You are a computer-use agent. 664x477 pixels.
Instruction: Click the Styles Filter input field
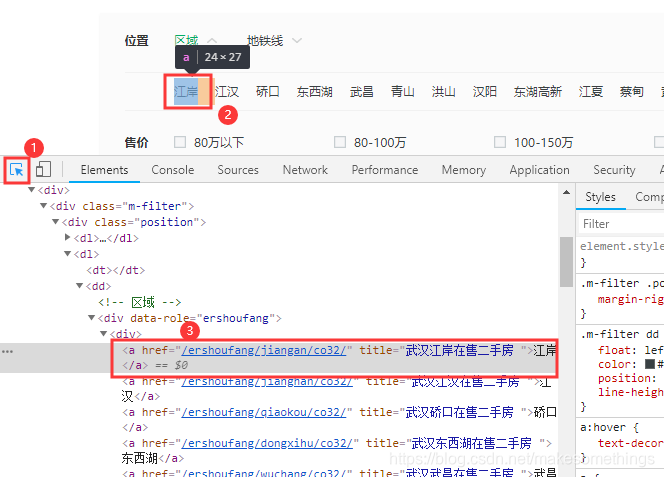(x=621, y=224)
